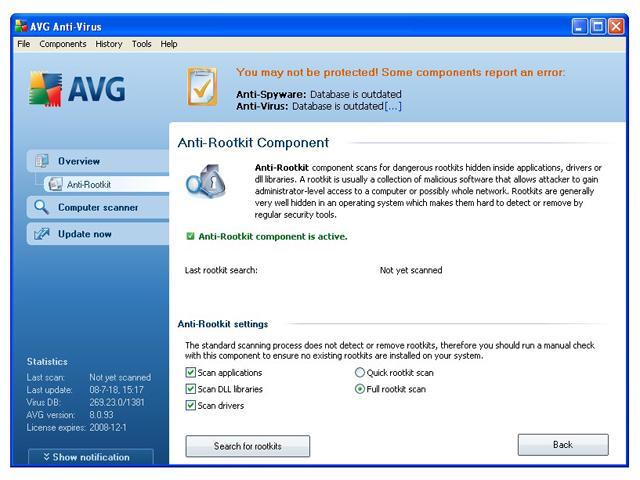Click the double-chevron on Show notification
This screenshot has height=480, width=640.
tap(46, 457)
